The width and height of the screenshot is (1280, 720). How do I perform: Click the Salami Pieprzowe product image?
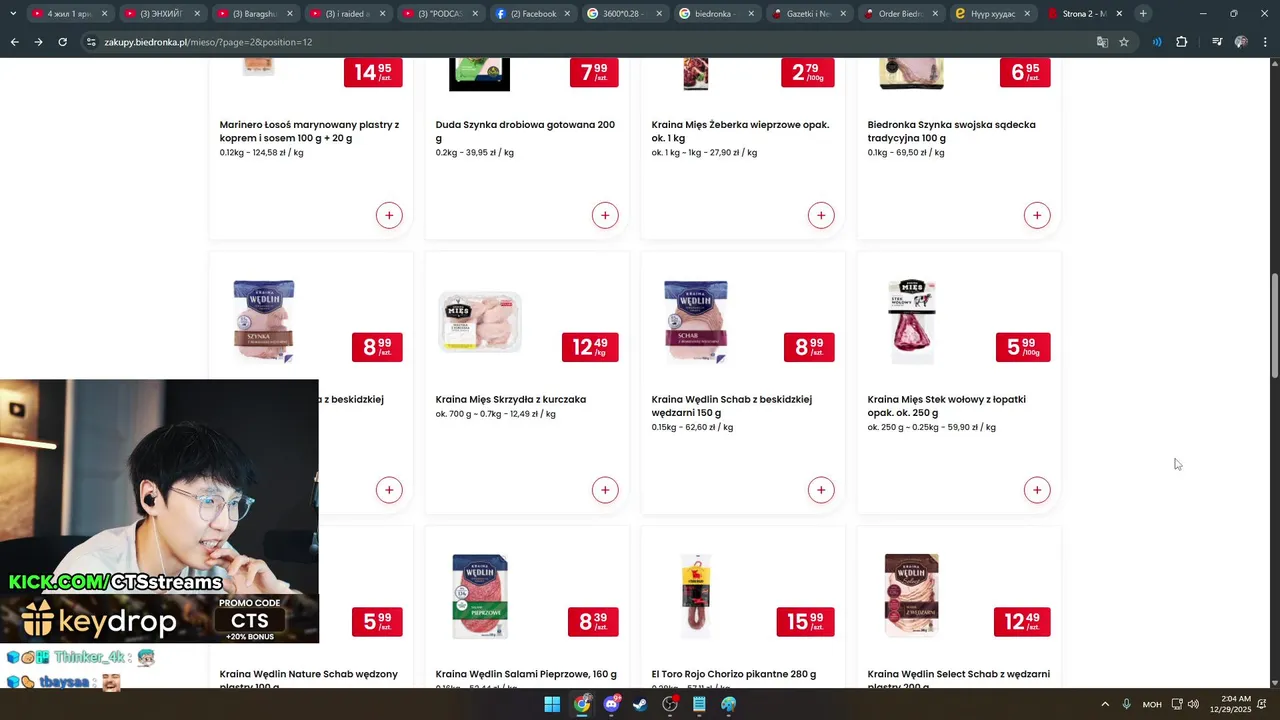[480, 596]
